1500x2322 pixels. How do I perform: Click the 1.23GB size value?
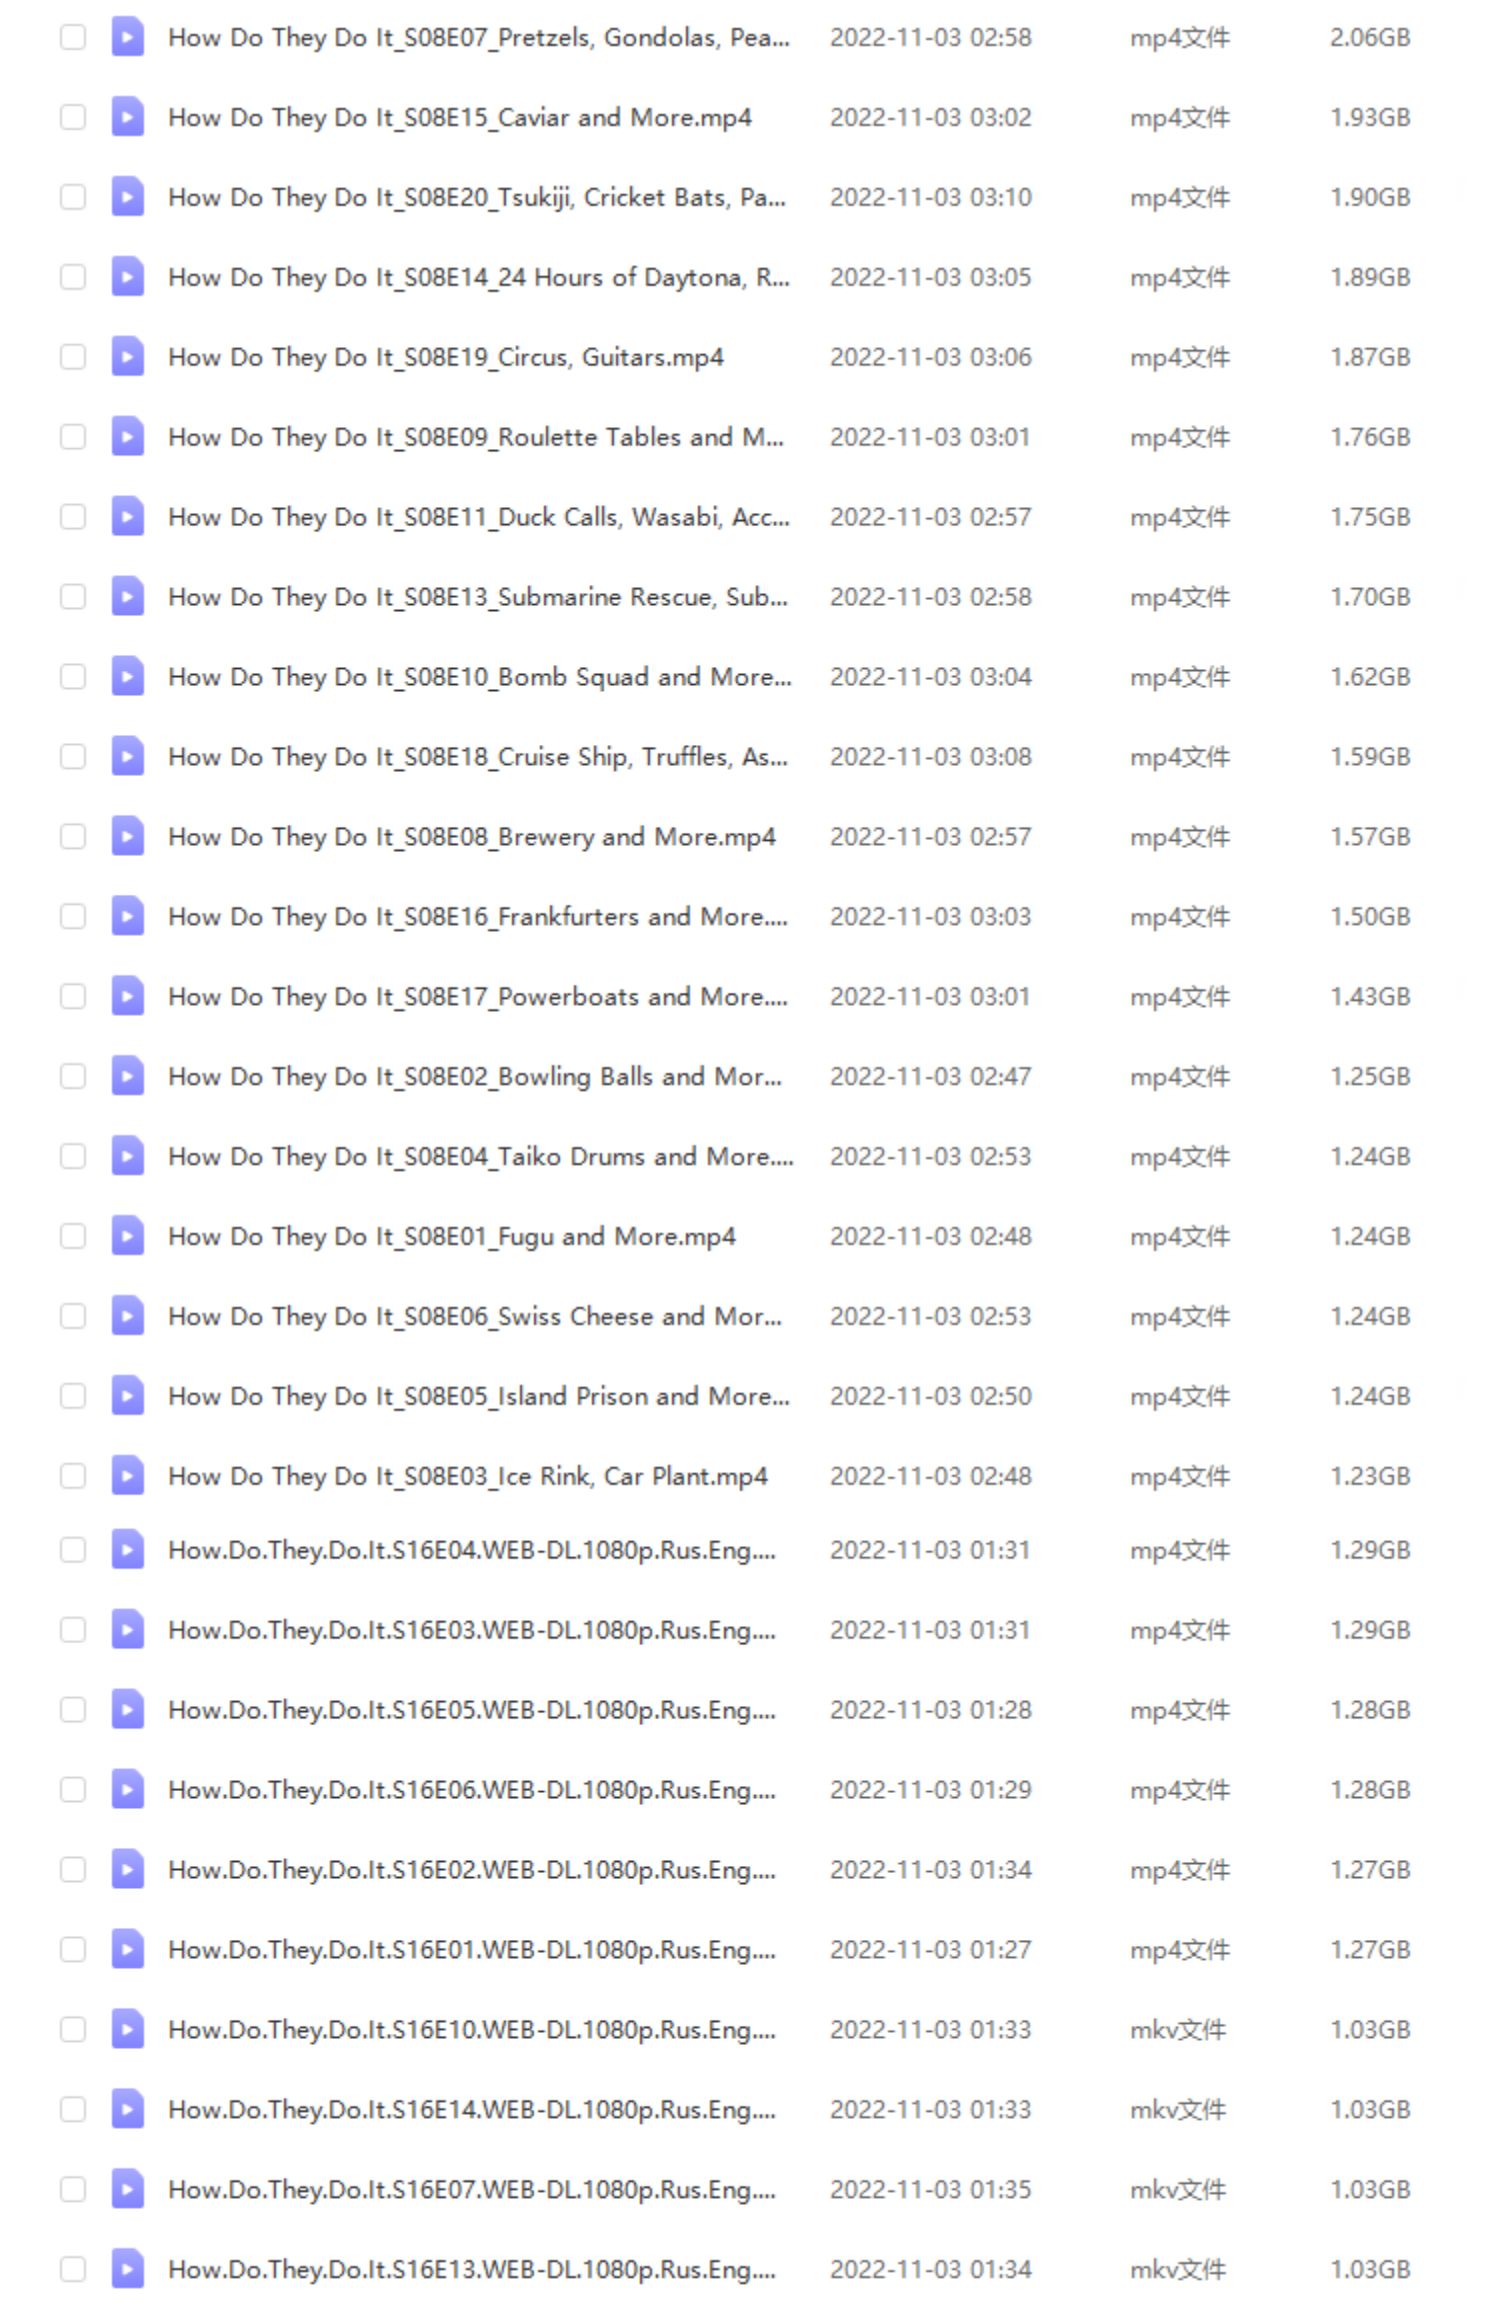click(x=1370, y=1477)
